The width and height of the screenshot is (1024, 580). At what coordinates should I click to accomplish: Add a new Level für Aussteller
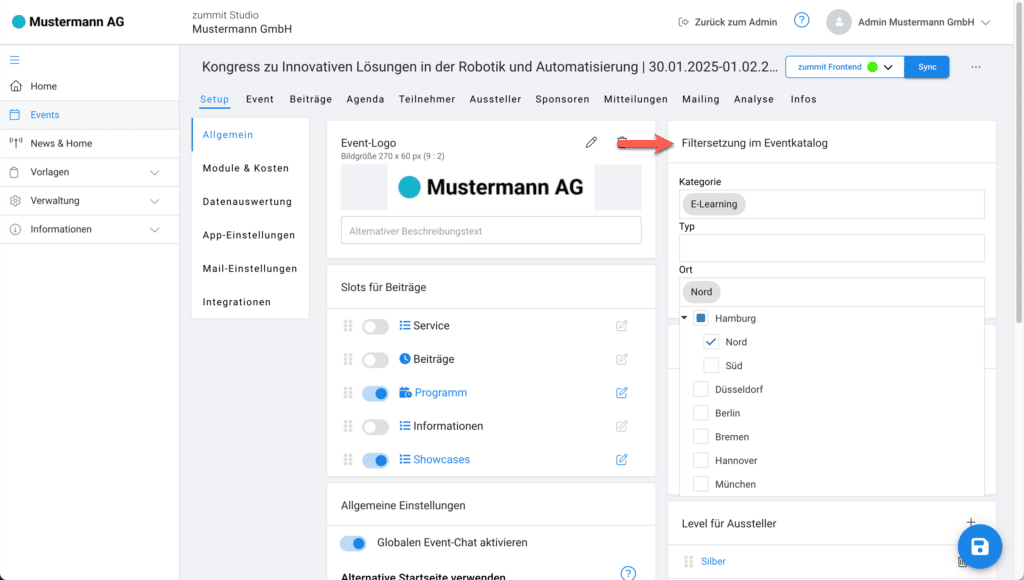969,523
